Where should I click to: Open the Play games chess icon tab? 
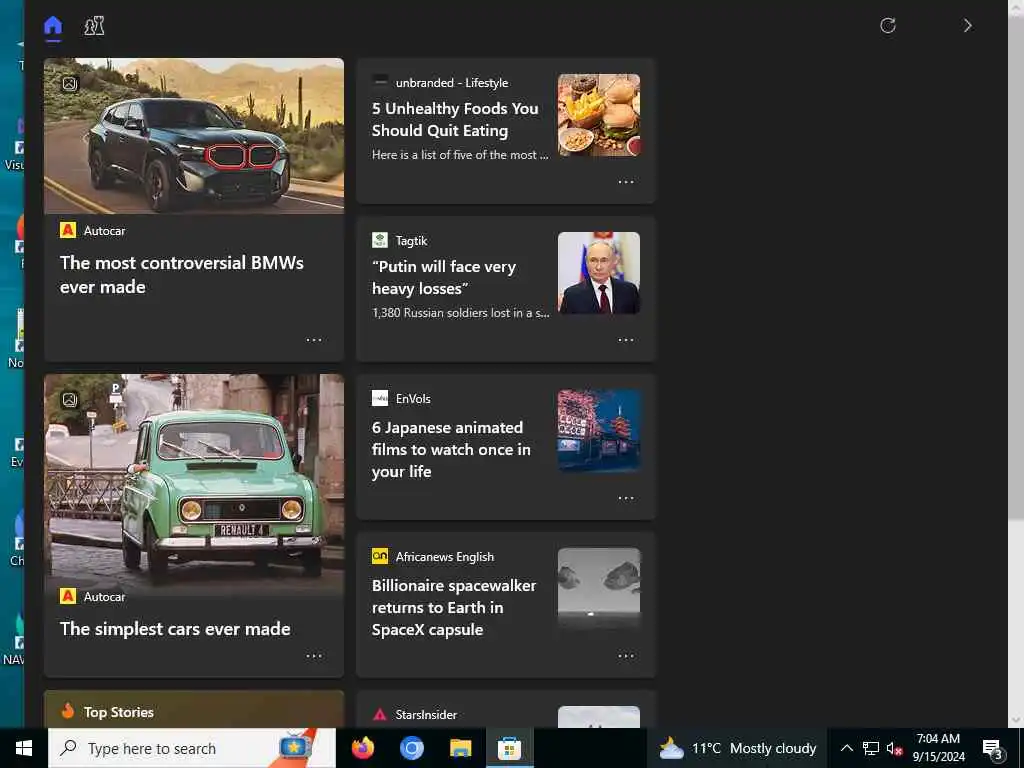[x=94, y=26]
